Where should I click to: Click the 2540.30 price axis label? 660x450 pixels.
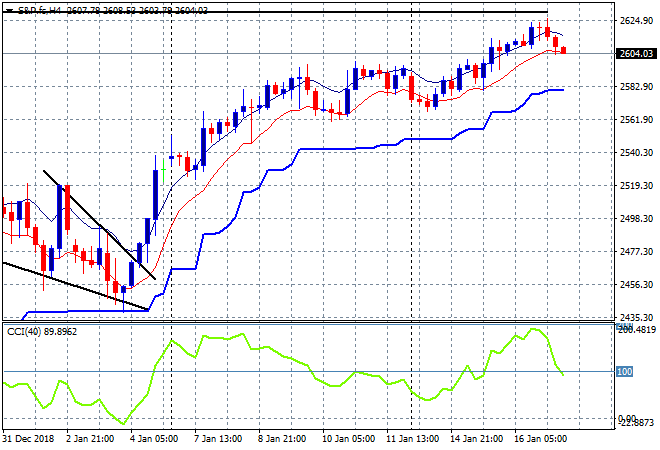pos(636,153)
